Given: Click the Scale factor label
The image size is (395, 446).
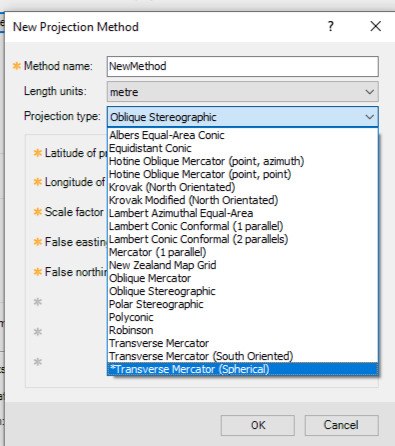Looking at the screenshot, I should (x=74, y=212).
